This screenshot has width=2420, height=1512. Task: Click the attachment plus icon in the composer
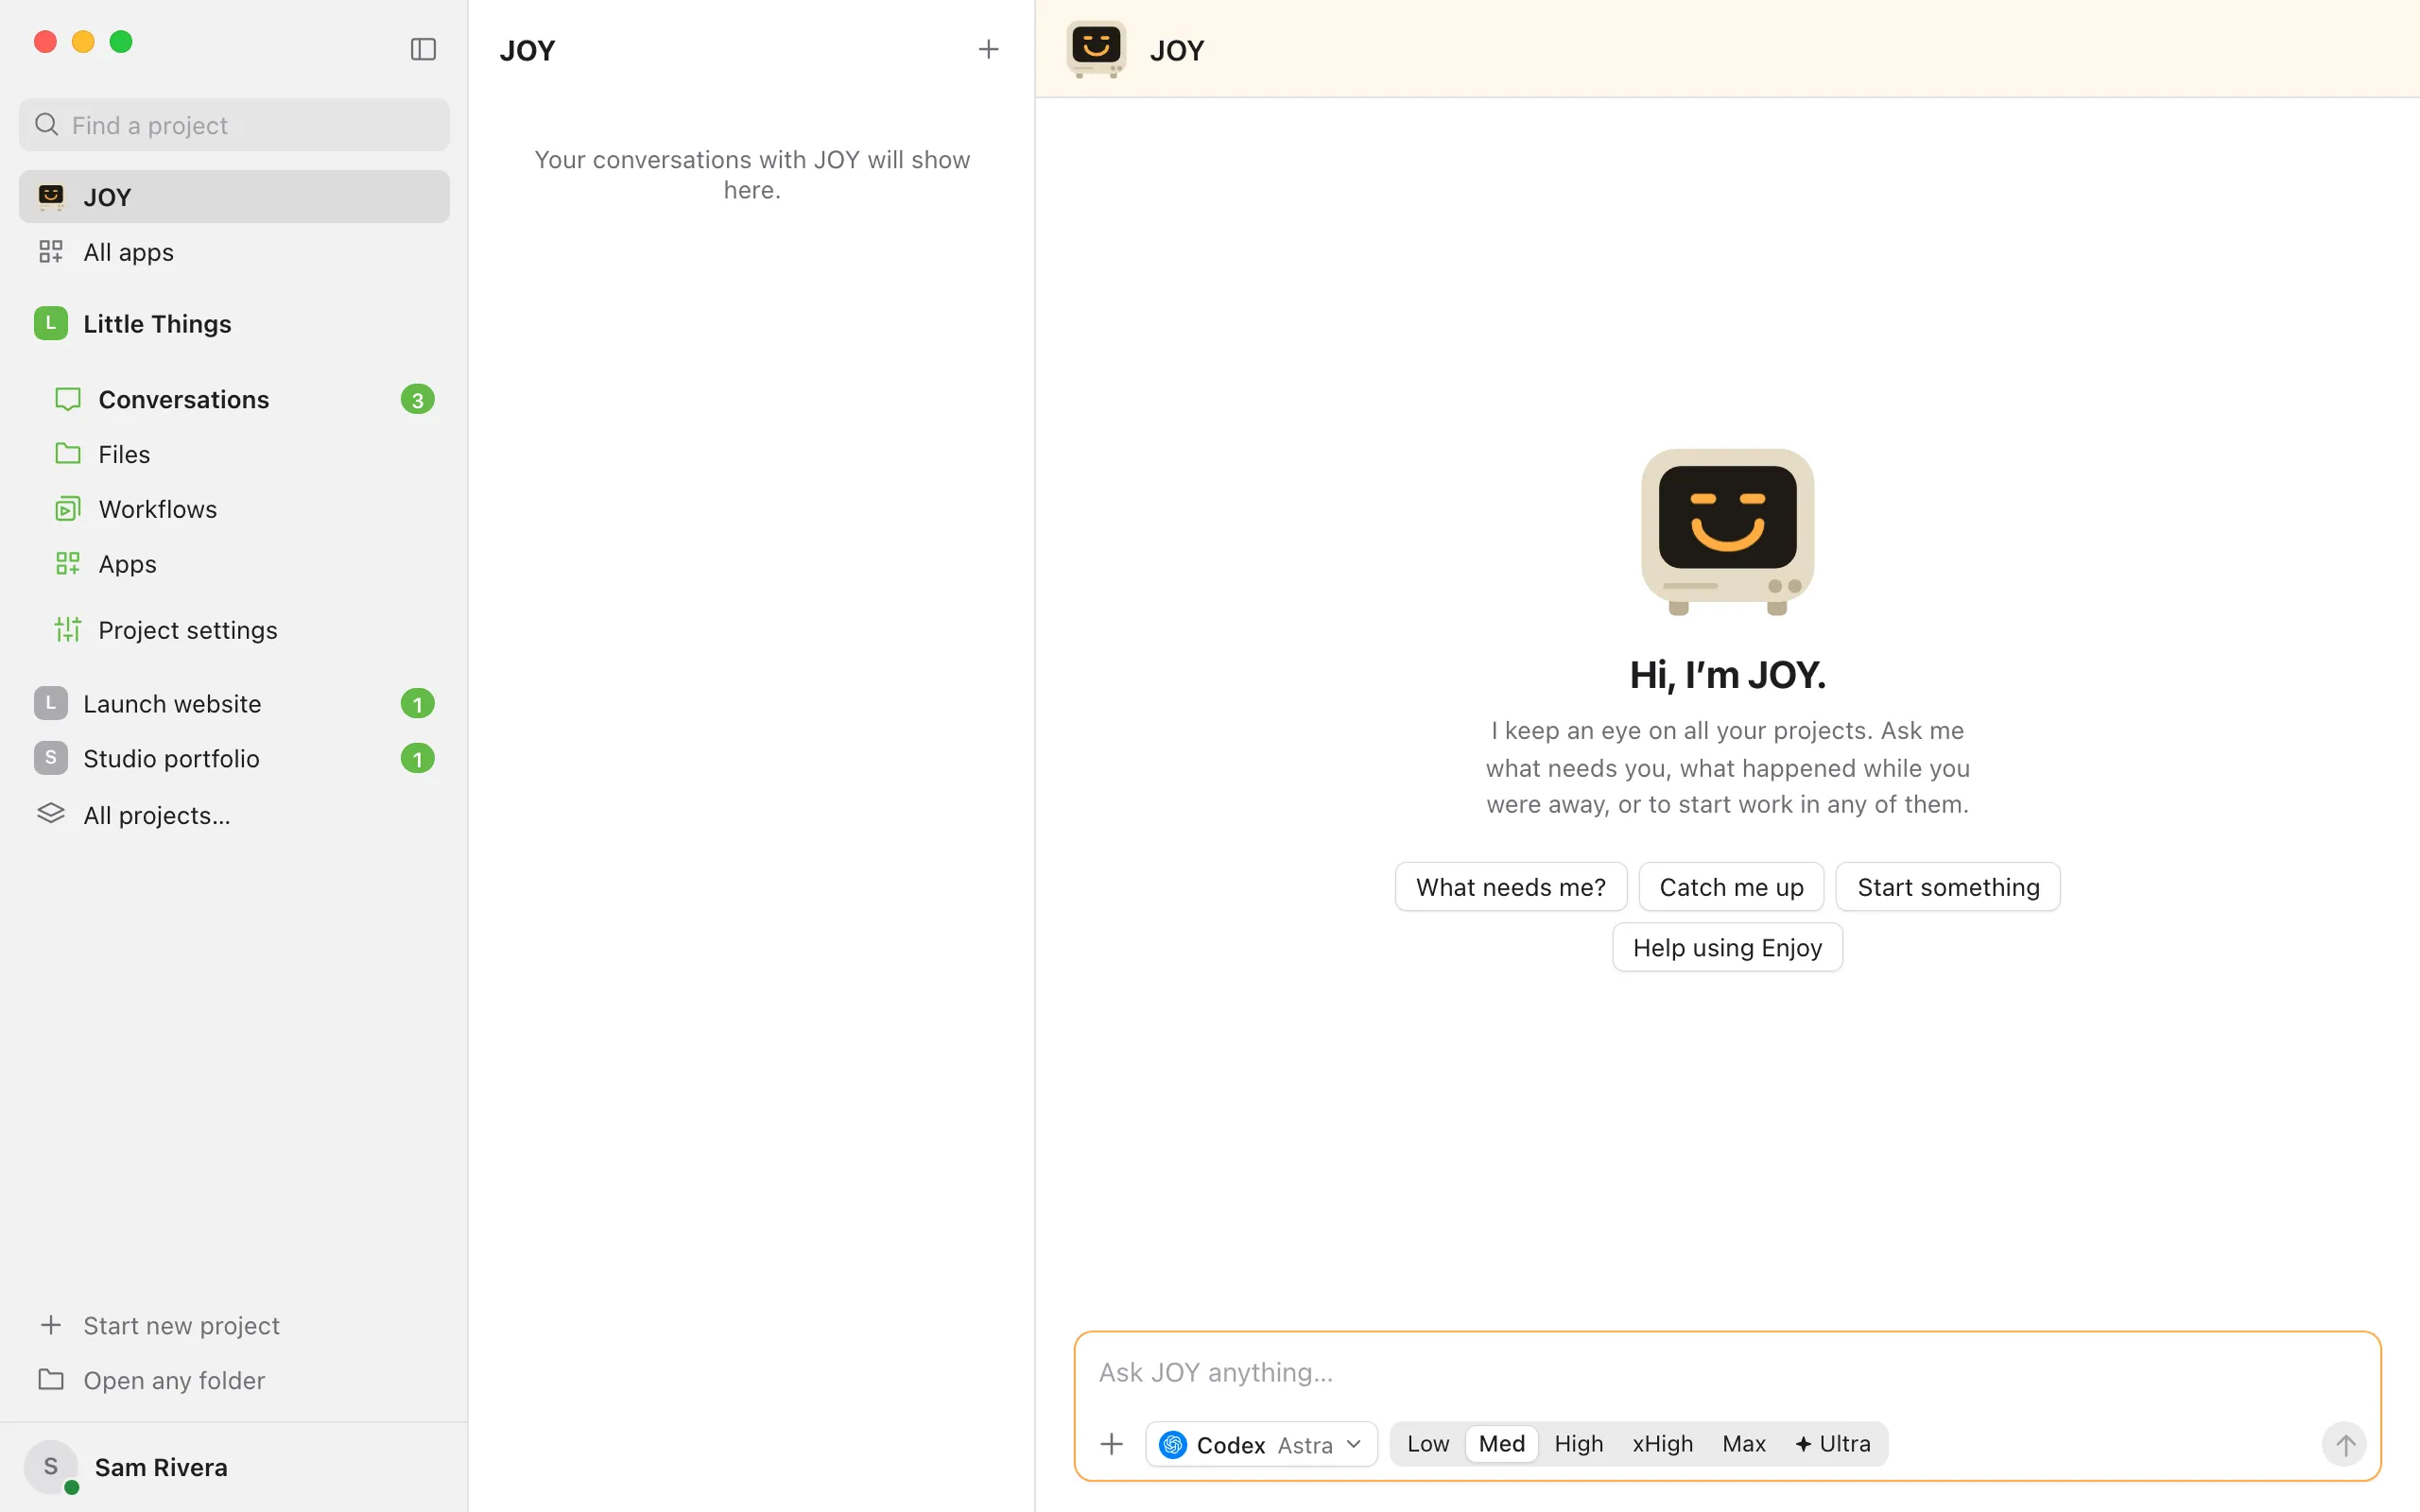1111,1444
